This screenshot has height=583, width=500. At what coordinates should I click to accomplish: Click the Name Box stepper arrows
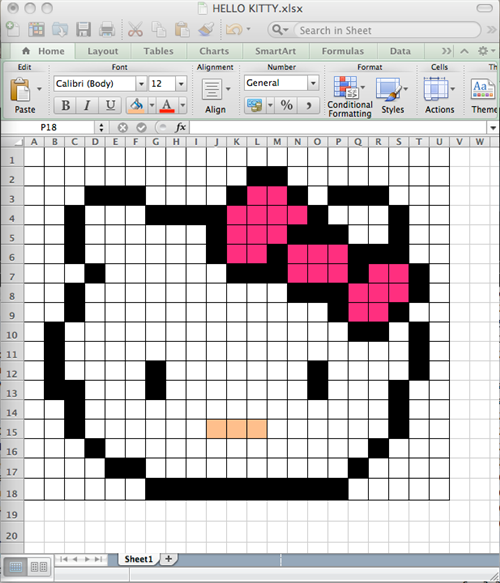click(x=101, y=128)
